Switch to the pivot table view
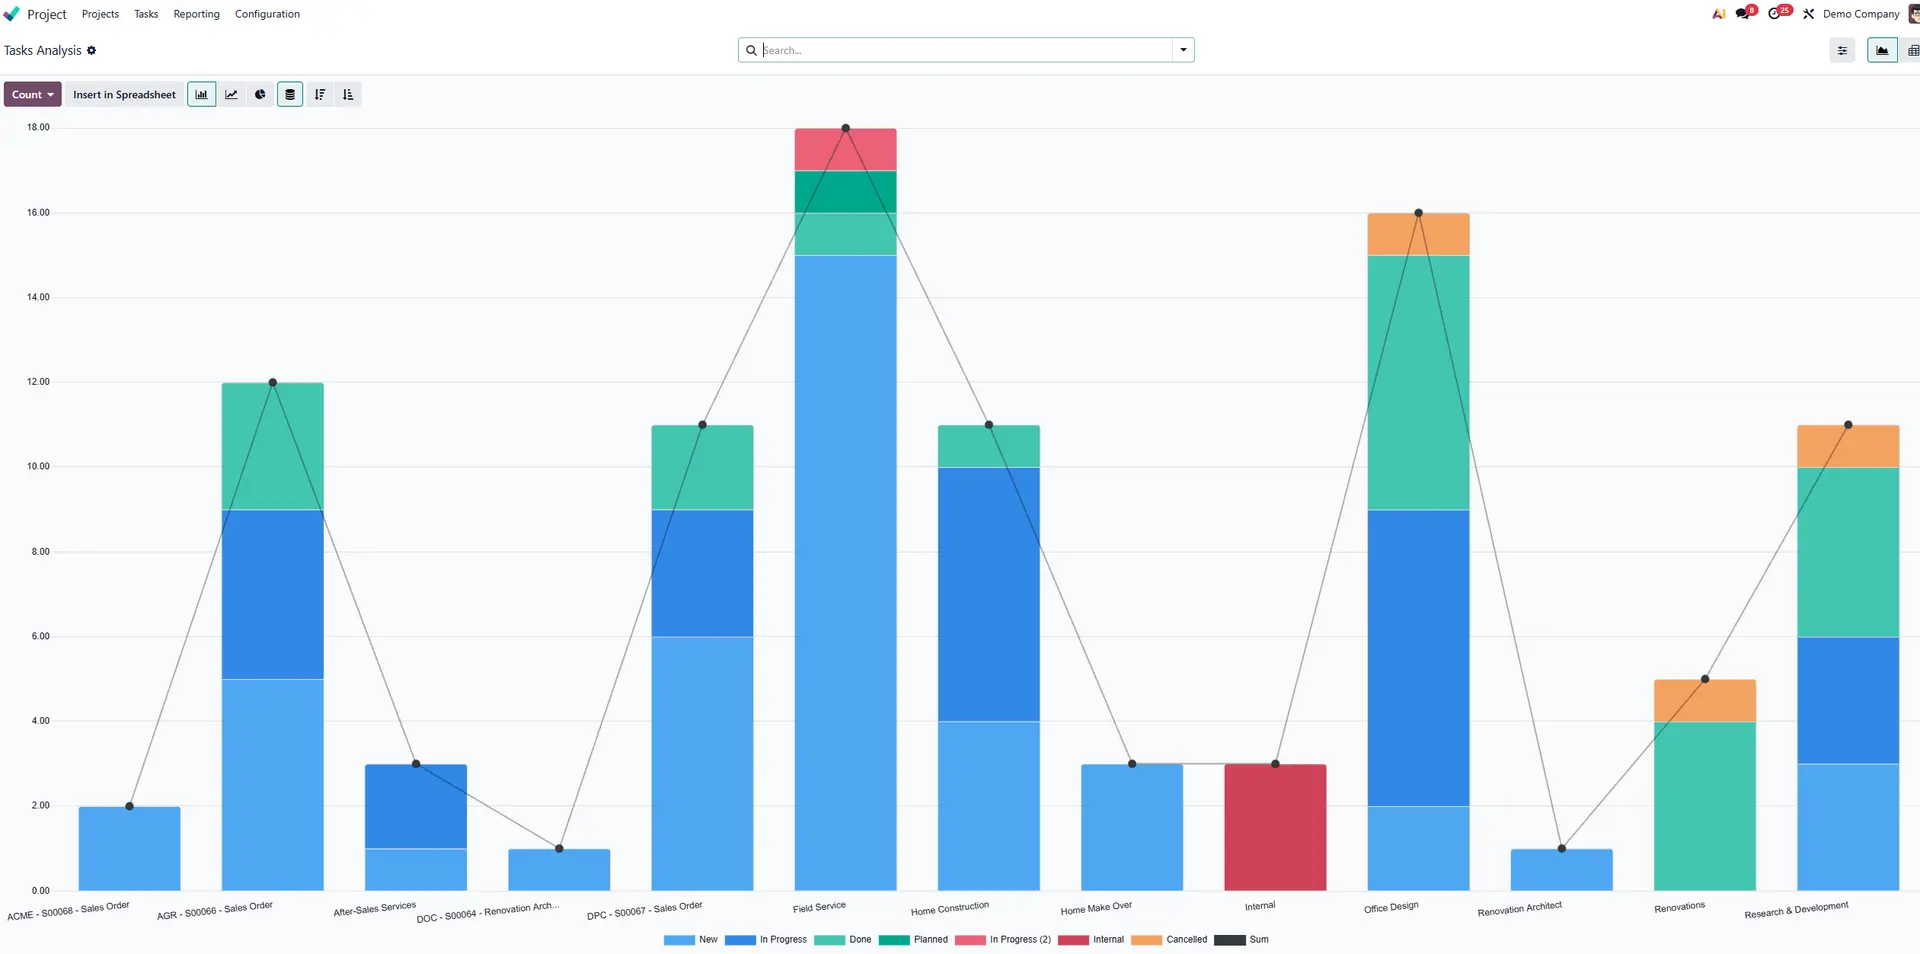The width and height of the screenshot is (1920, 954). (x=1912, y=50)
